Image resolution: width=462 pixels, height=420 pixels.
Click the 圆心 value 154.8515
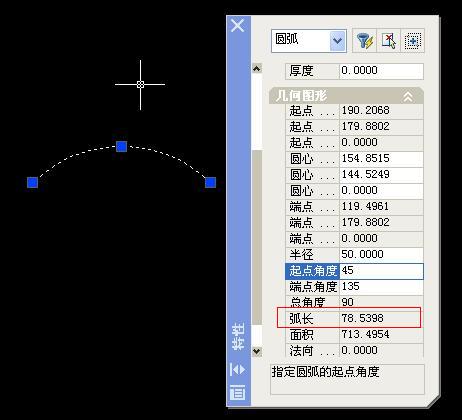[x=381, y=158]
